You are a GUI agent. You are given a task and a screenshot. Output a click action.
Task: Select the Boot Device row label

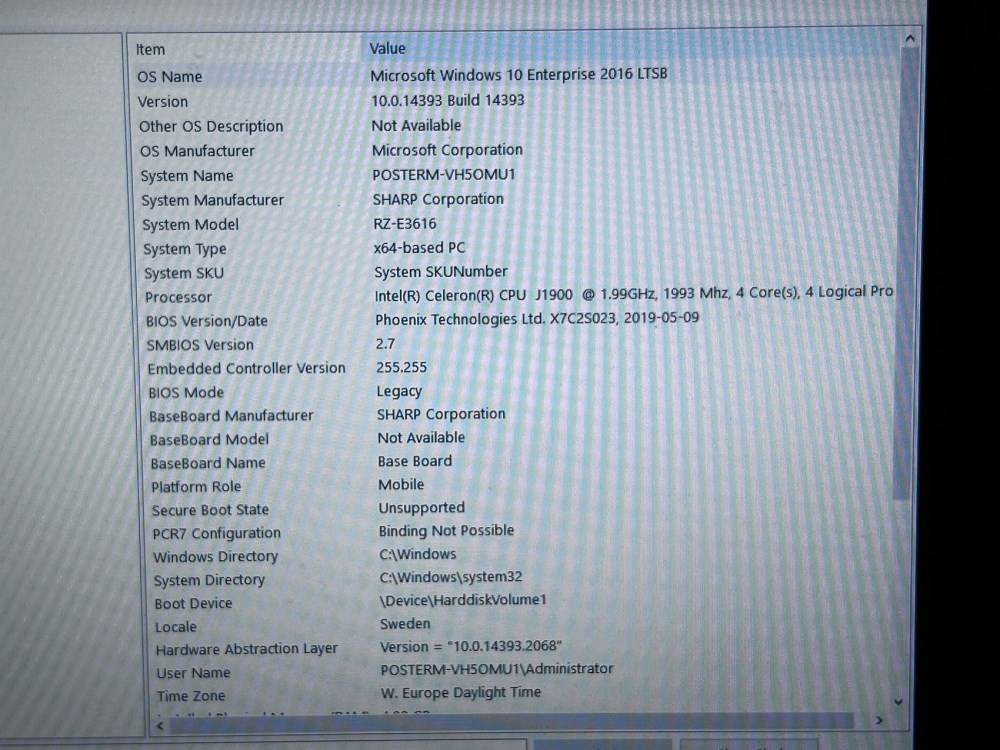tap(193, 603)
